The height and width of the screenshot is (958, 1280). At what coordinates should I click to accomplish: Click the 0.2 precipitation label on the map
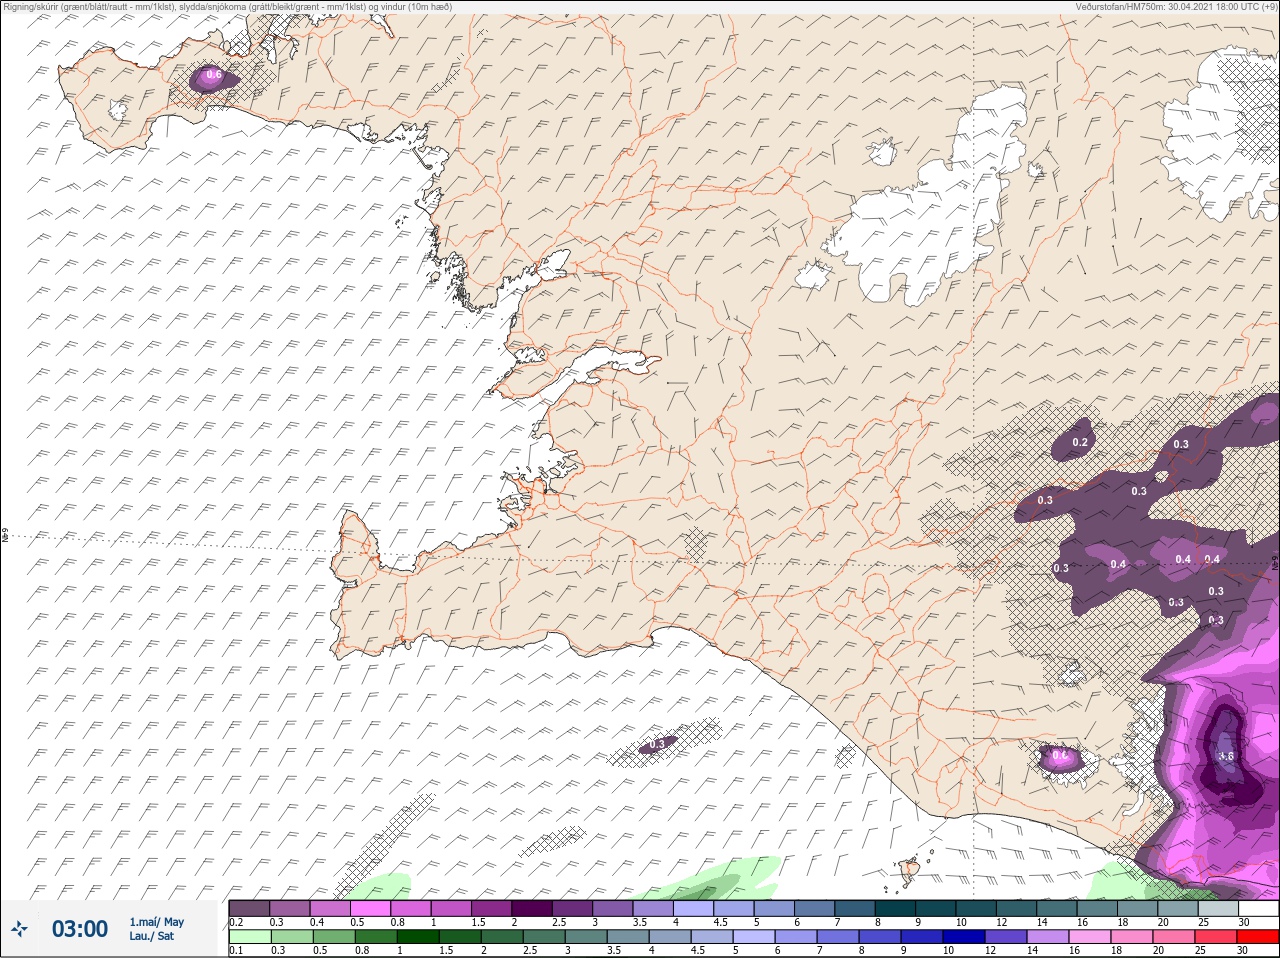click(1080, 442)
